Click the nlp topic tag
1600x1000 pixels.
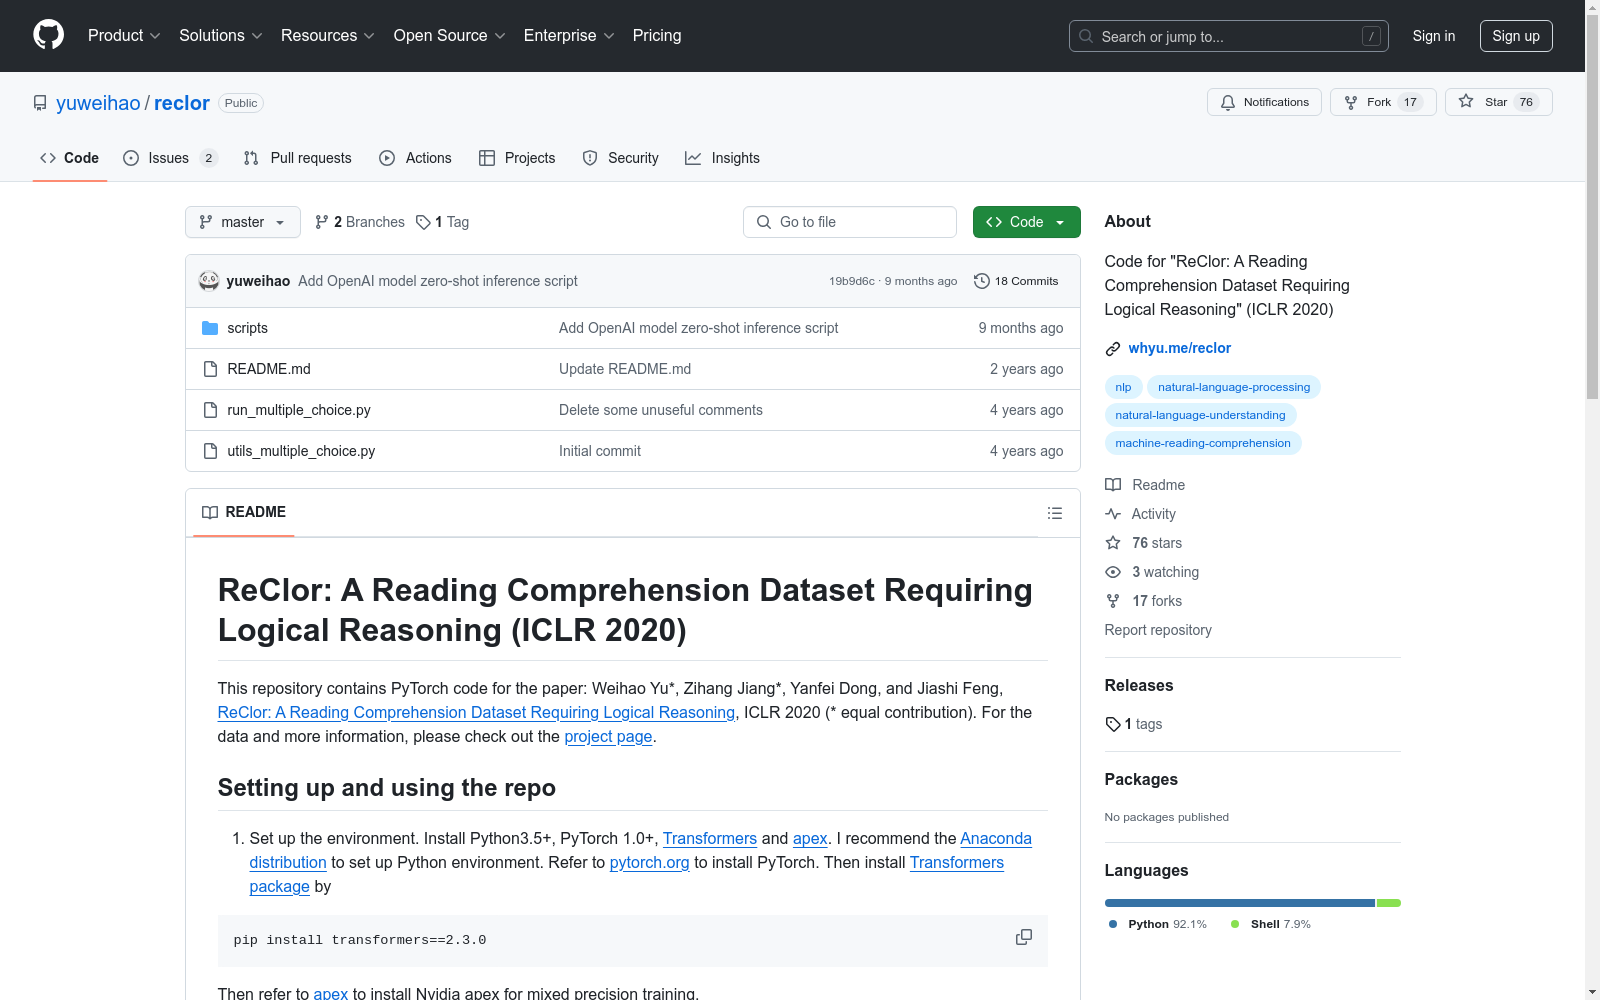pyautogui.click(x=1124, y=387)
